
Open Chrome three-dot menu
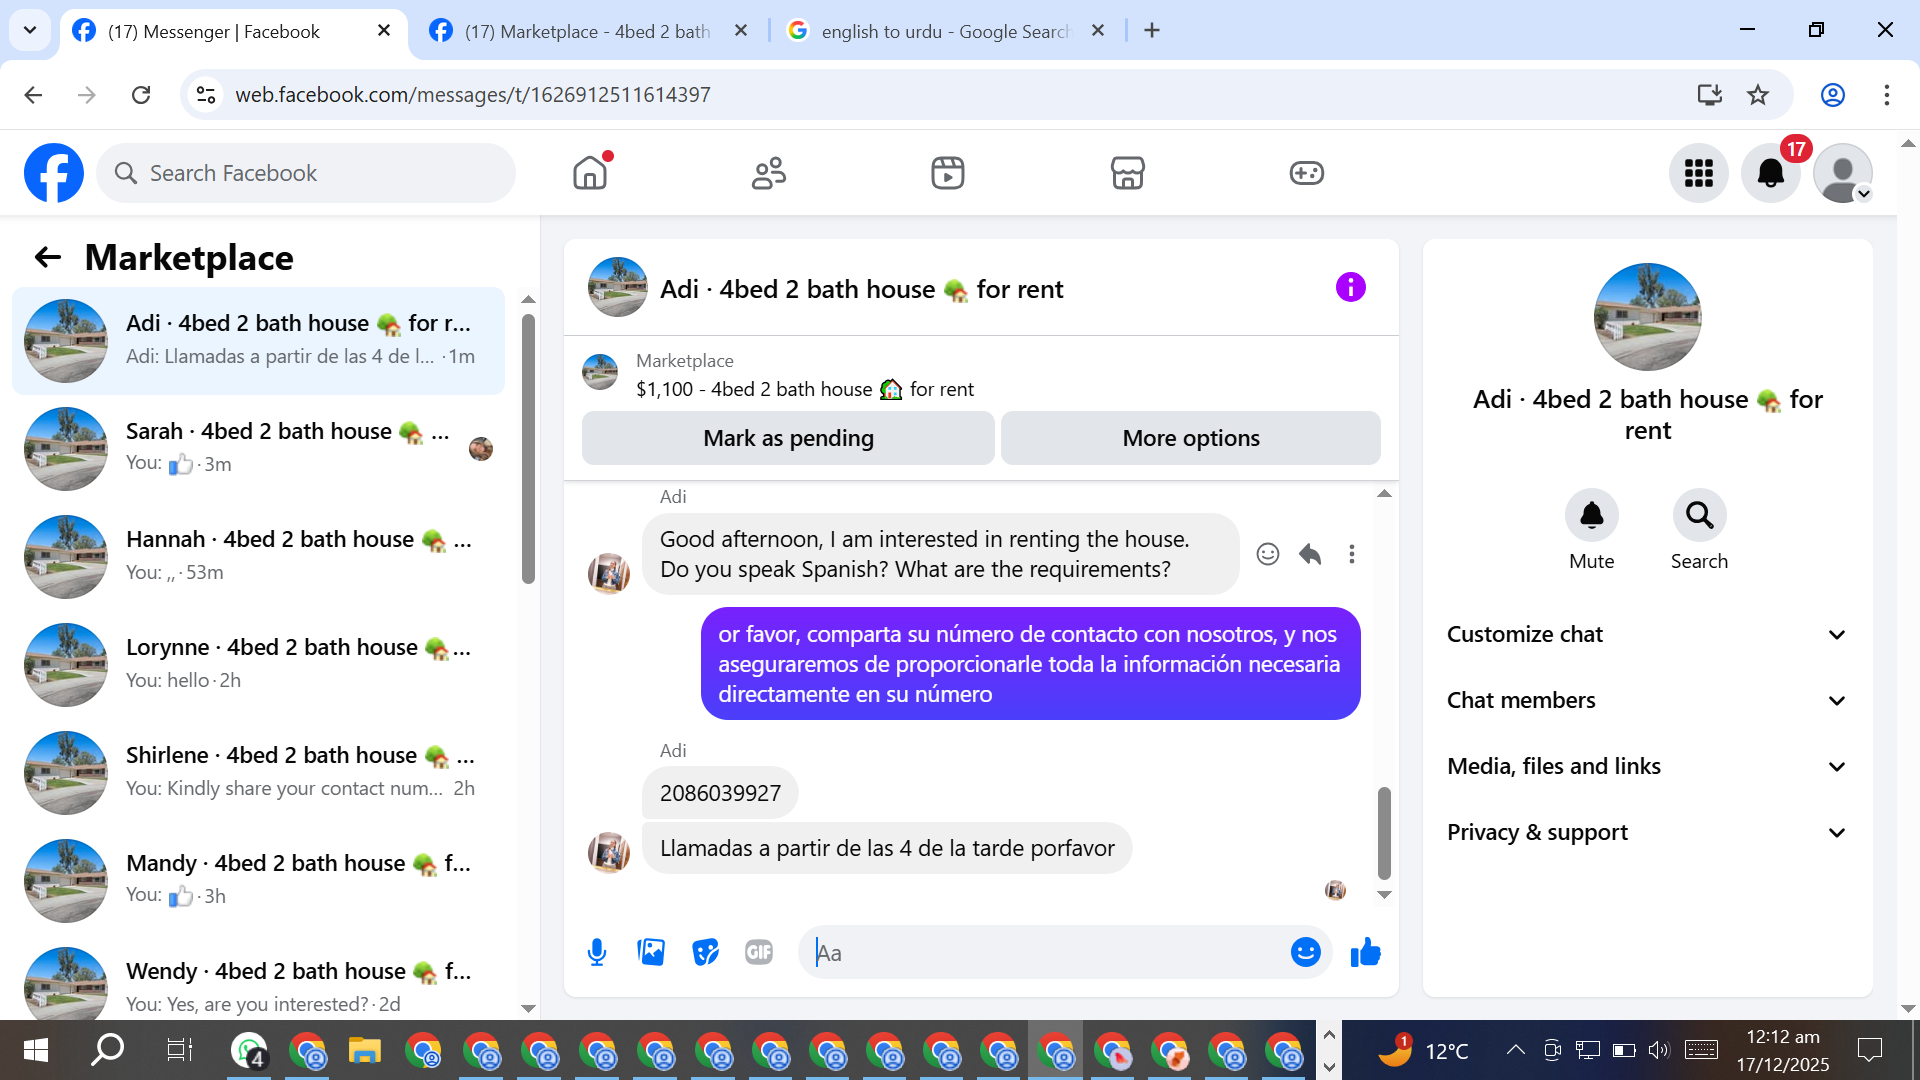tap(1887, 95)
